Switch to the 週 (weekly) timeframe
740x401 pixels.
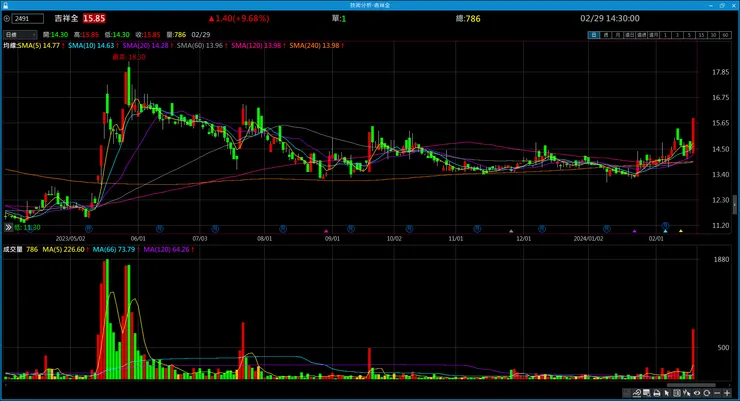point(606,35)
